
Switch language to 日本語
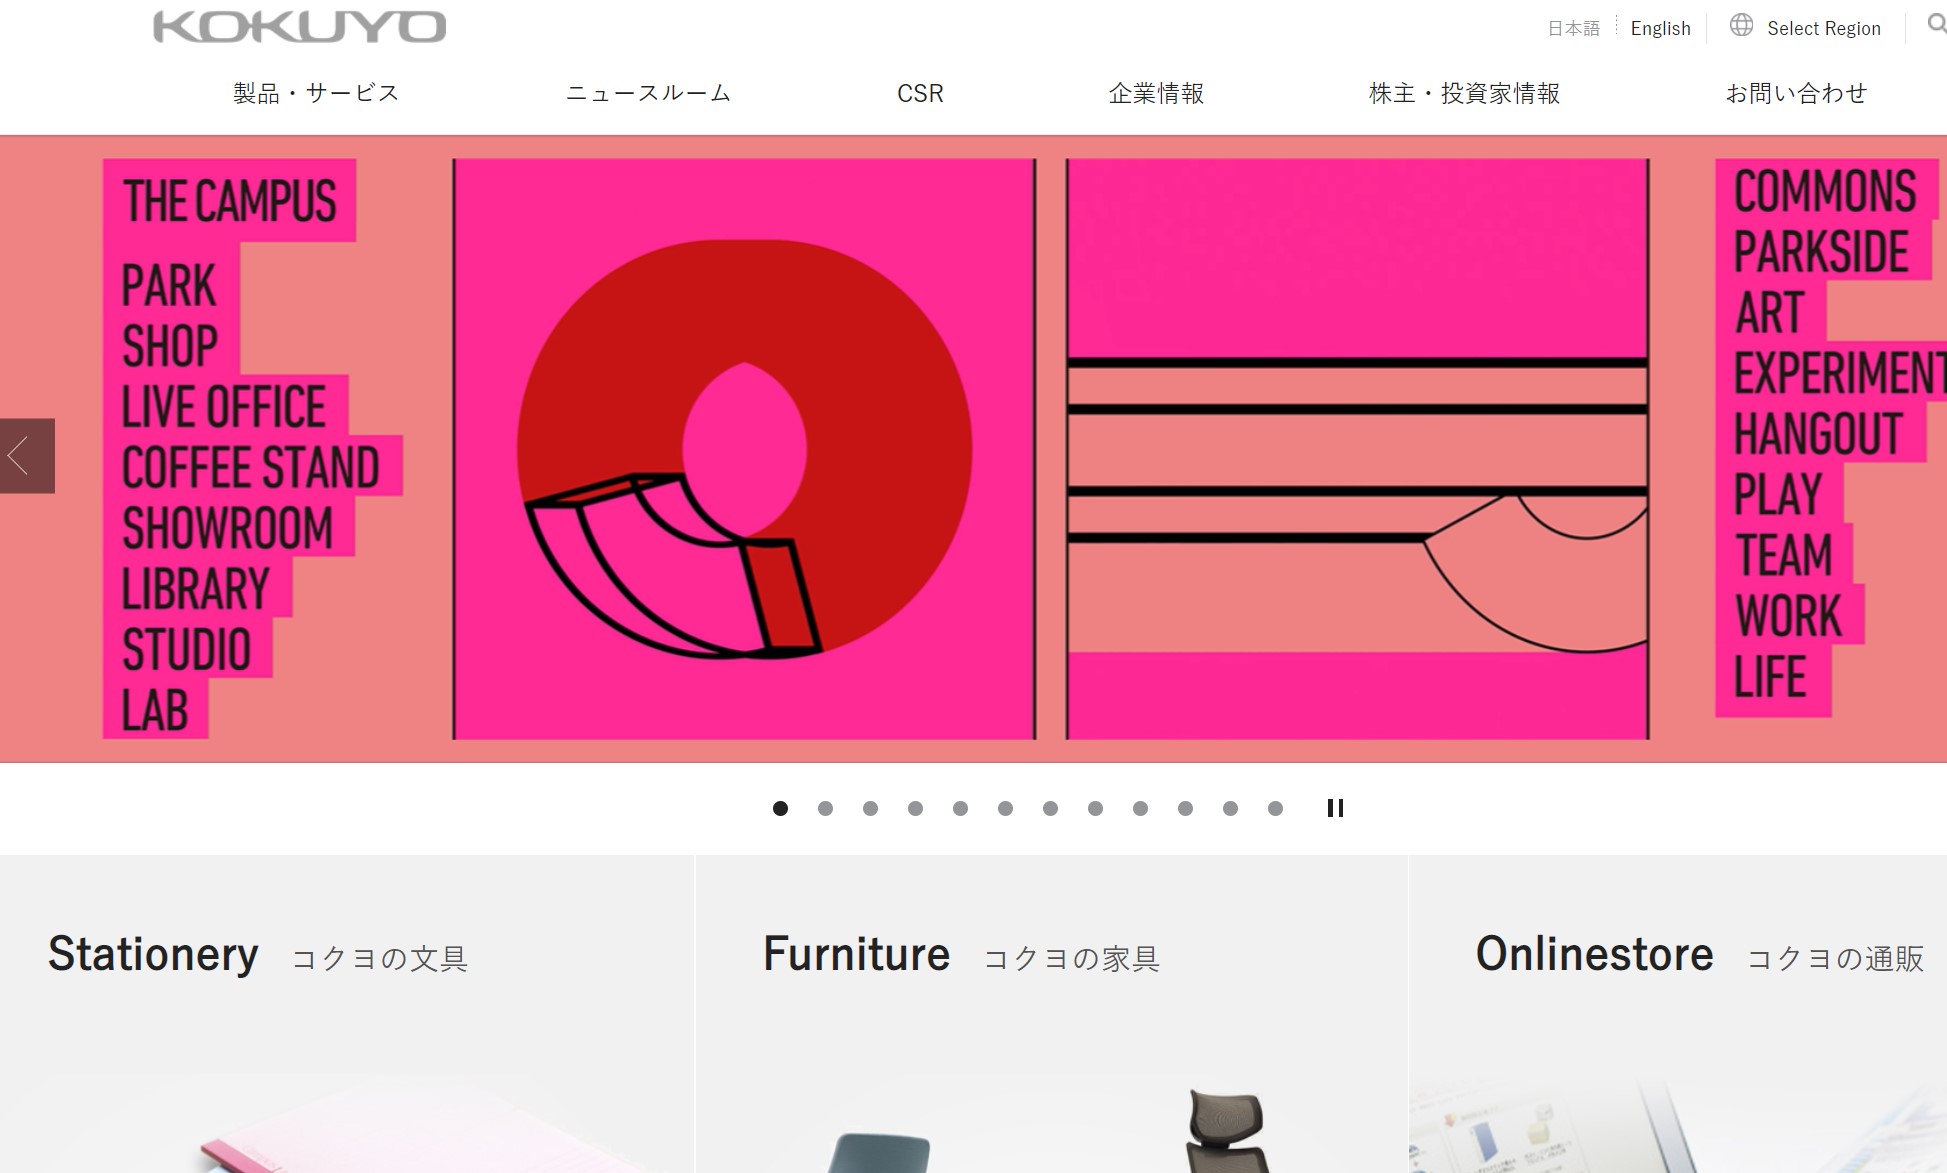[1573, 28]
